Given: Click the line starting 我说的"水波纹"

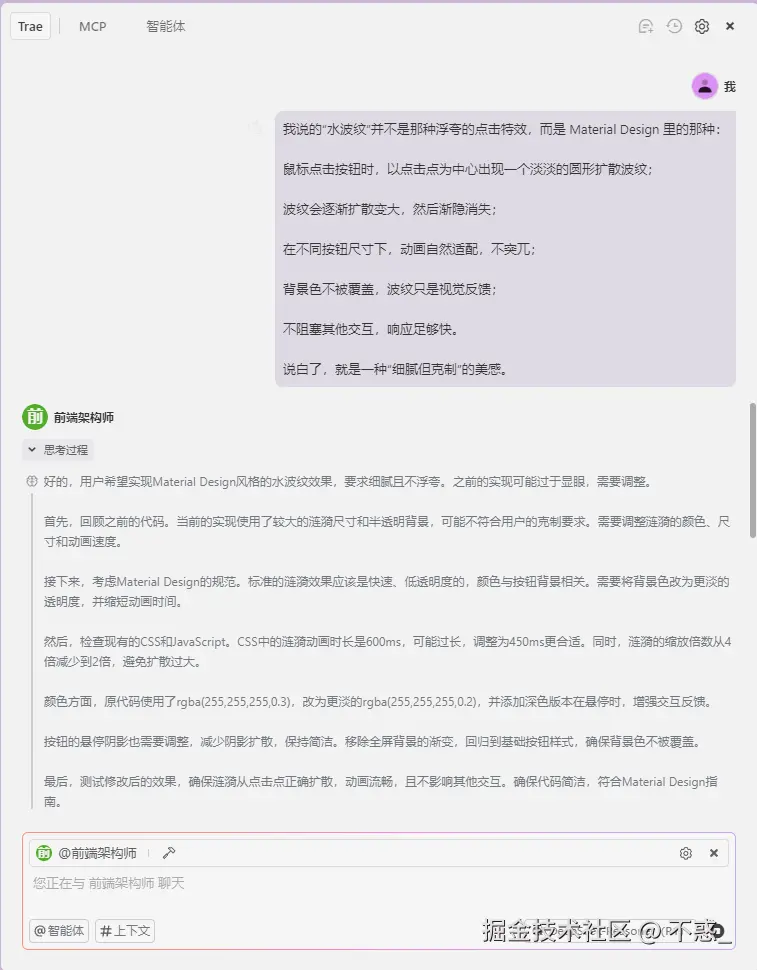Looking at the screenshot, I should tap(502, 129).
